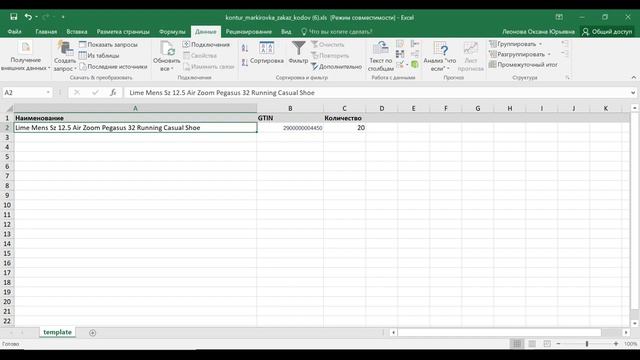Click Общий доступ share button
The image size is (640, 360).
607,31
